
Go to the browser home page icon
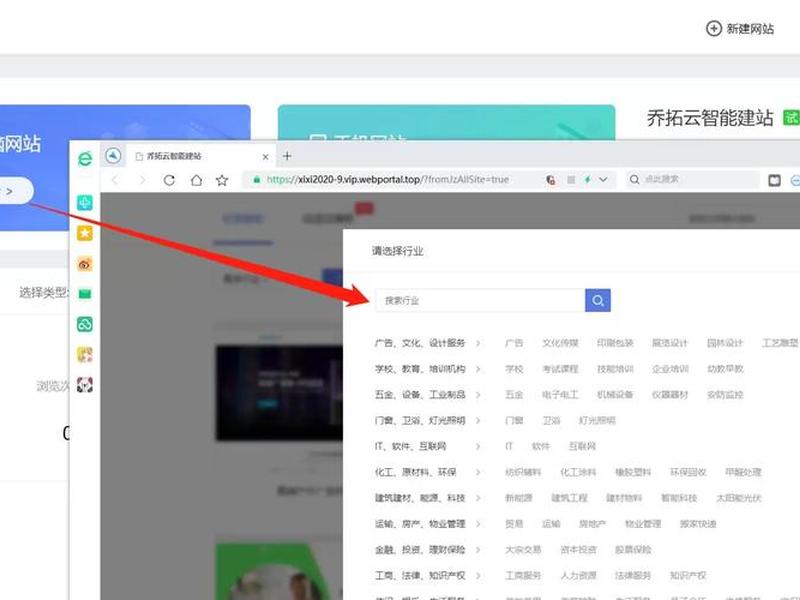tap(196, 180)
